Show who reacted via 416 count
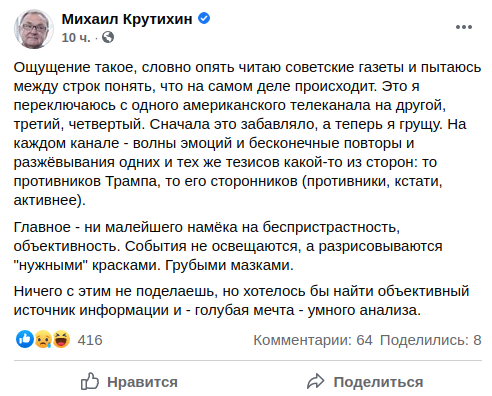Image resolution: width=492 pixels, height=396 pixels. coord(90,340)
